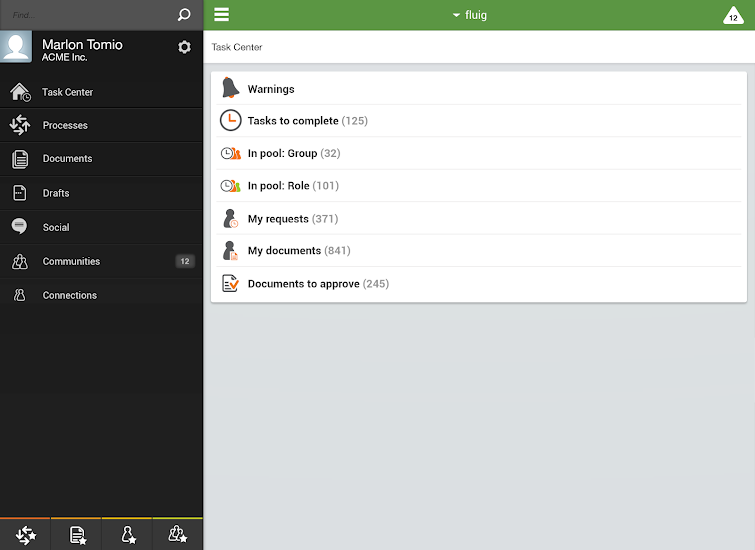Viewport: 755px width, 550px height.
Task: Open favorite communities in the bottom bar
Action: tap(178, 535)
